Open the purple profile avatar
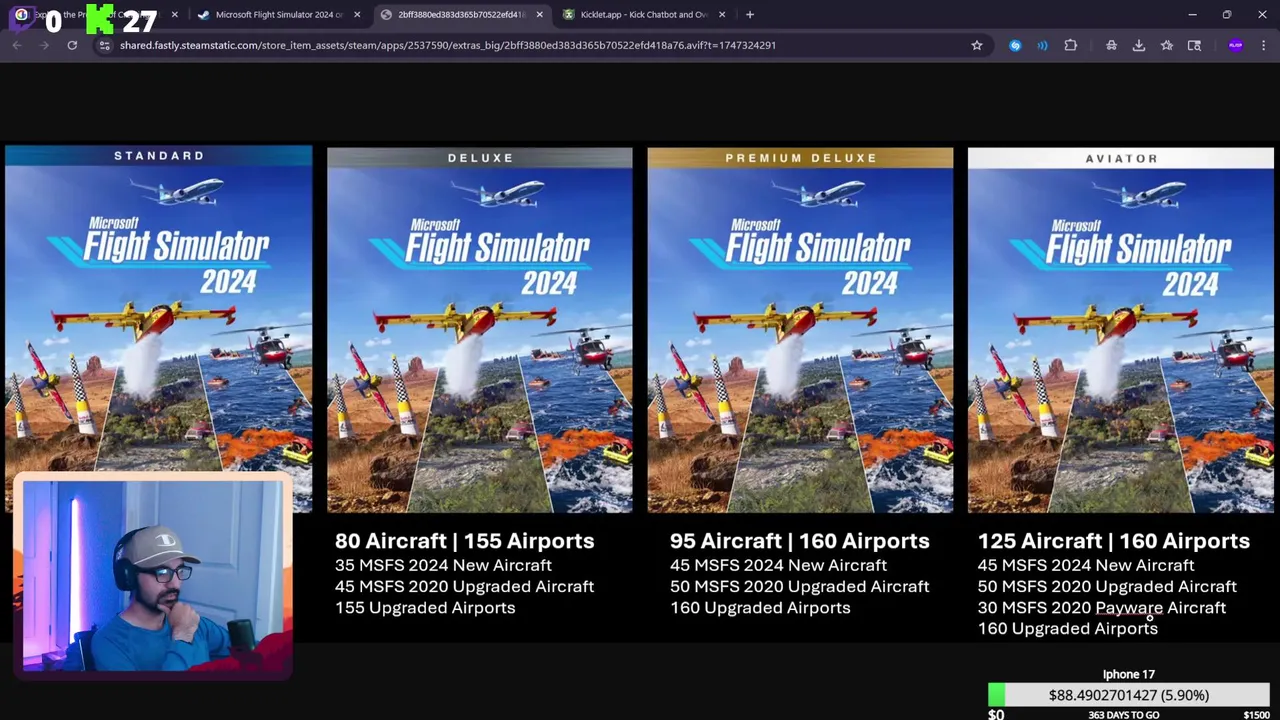The height and width of the screenshot is (720, 1280). (x=1236, y=45)
